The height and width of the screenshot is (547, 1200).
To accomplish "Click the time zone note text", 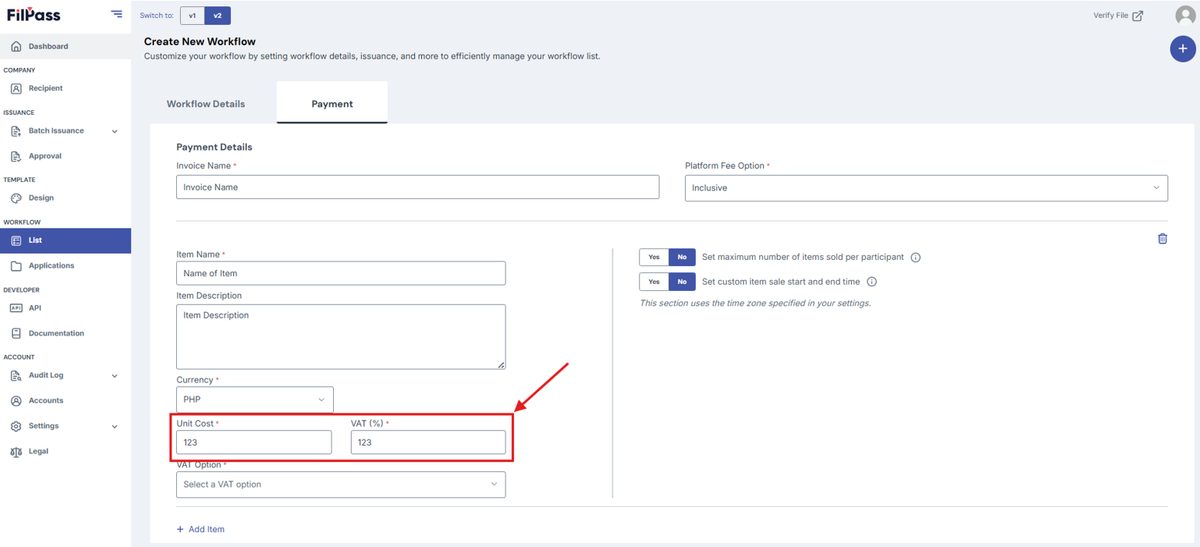I will [755, 303].
